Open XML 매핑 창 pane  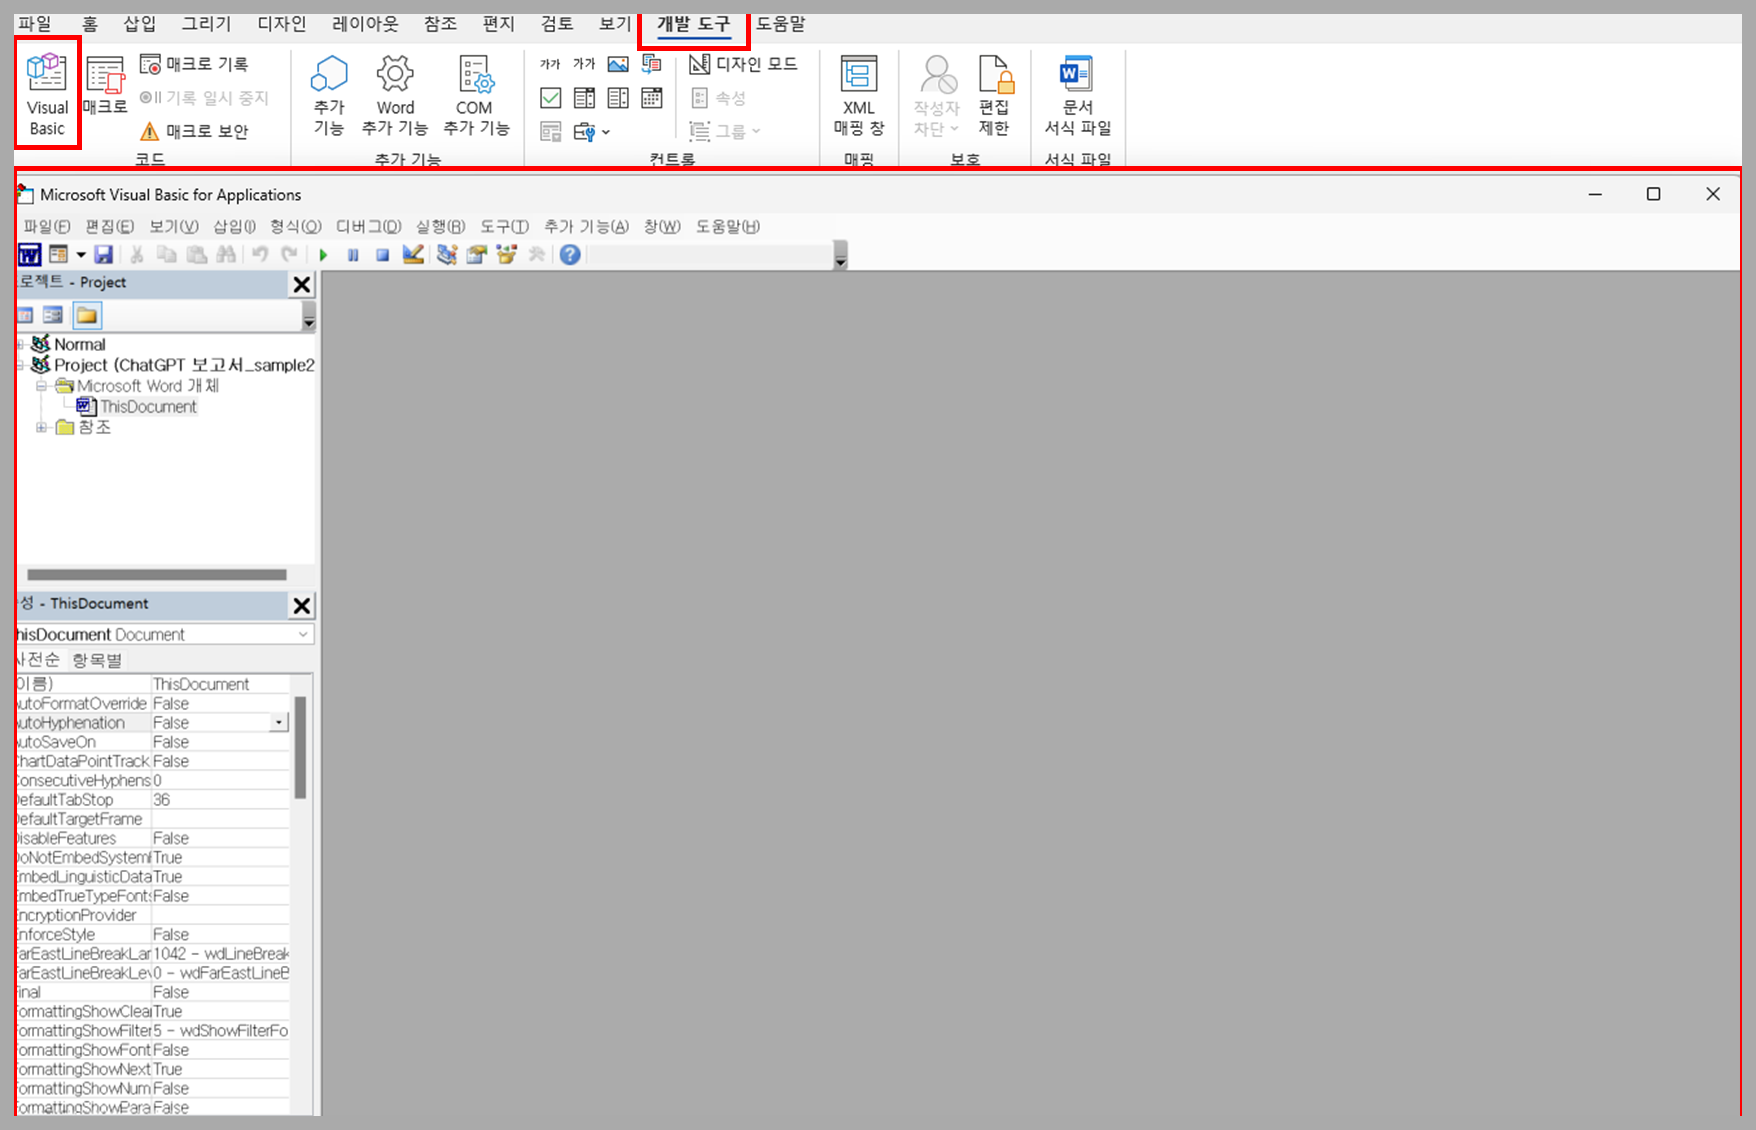click(x=859, y=95)
